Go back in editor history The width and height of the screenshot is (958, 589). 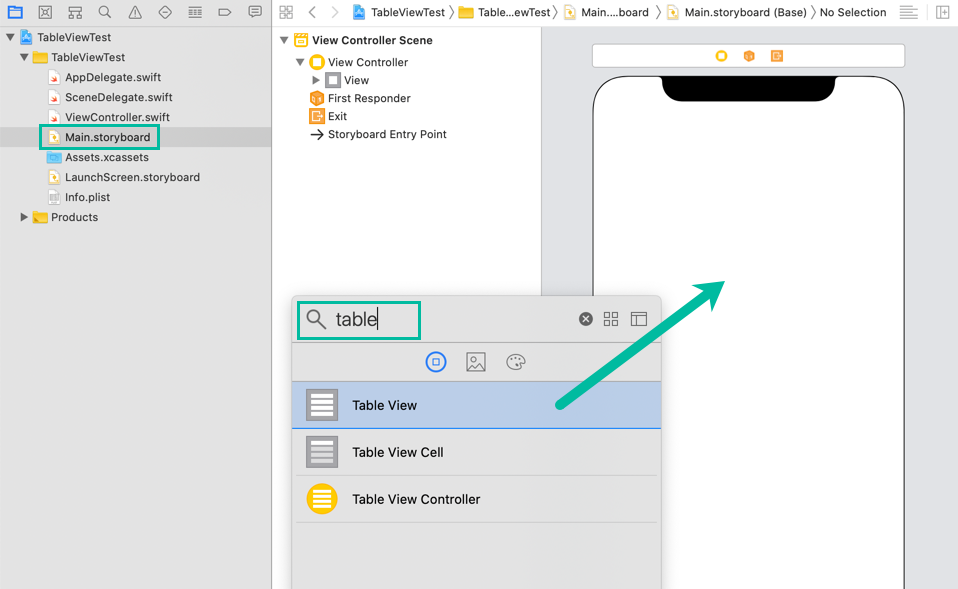point(313,12)
